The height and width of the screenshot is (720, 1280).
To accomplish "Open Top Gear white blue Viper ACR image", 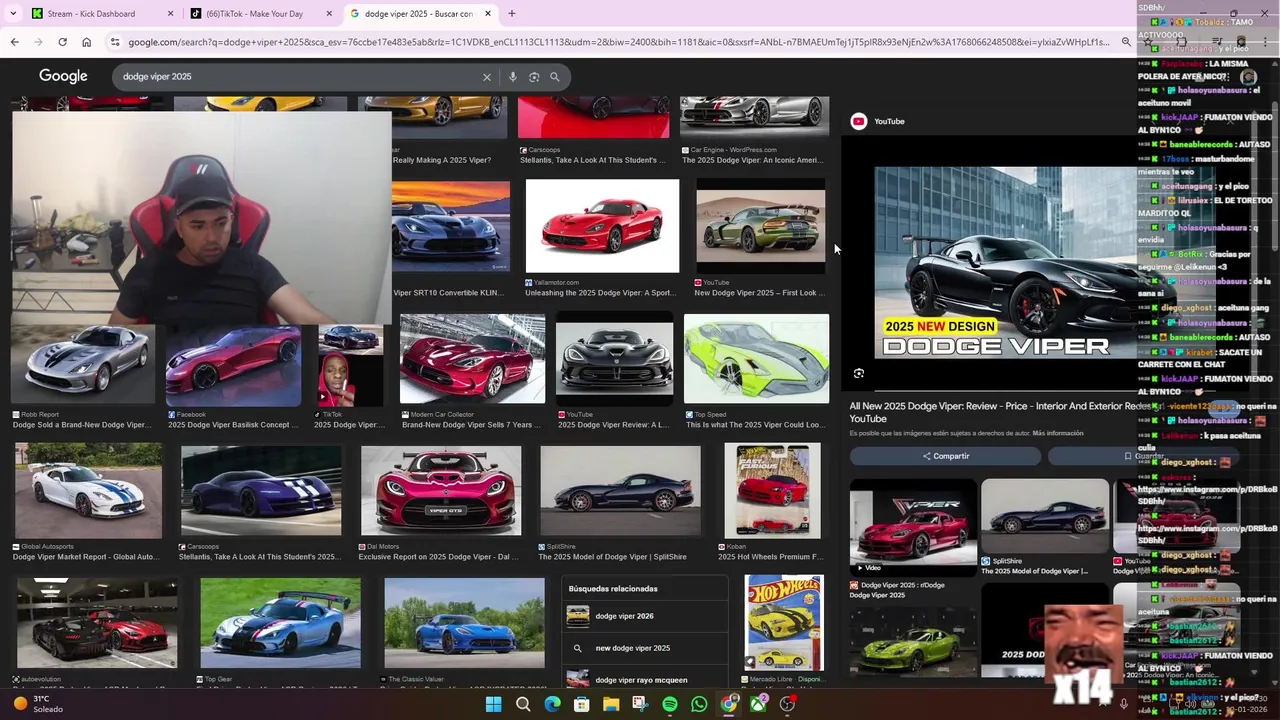I will [x=280, y=623].
